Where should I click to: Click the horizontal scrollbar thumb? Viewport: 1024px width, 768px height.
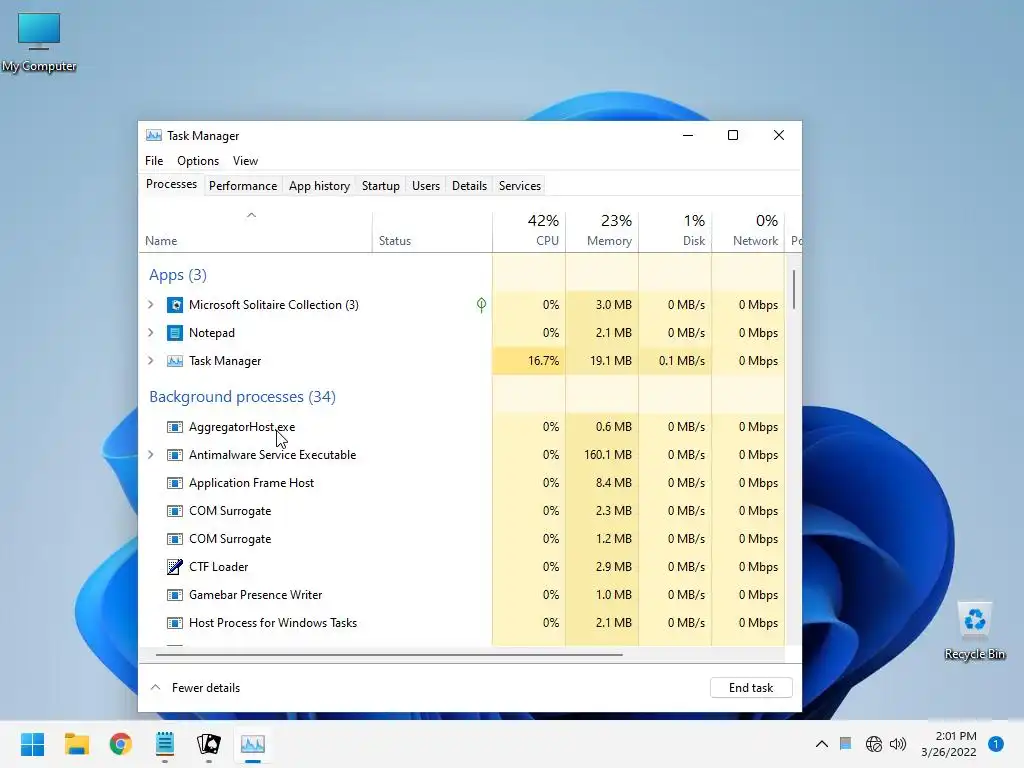(389, 654)
